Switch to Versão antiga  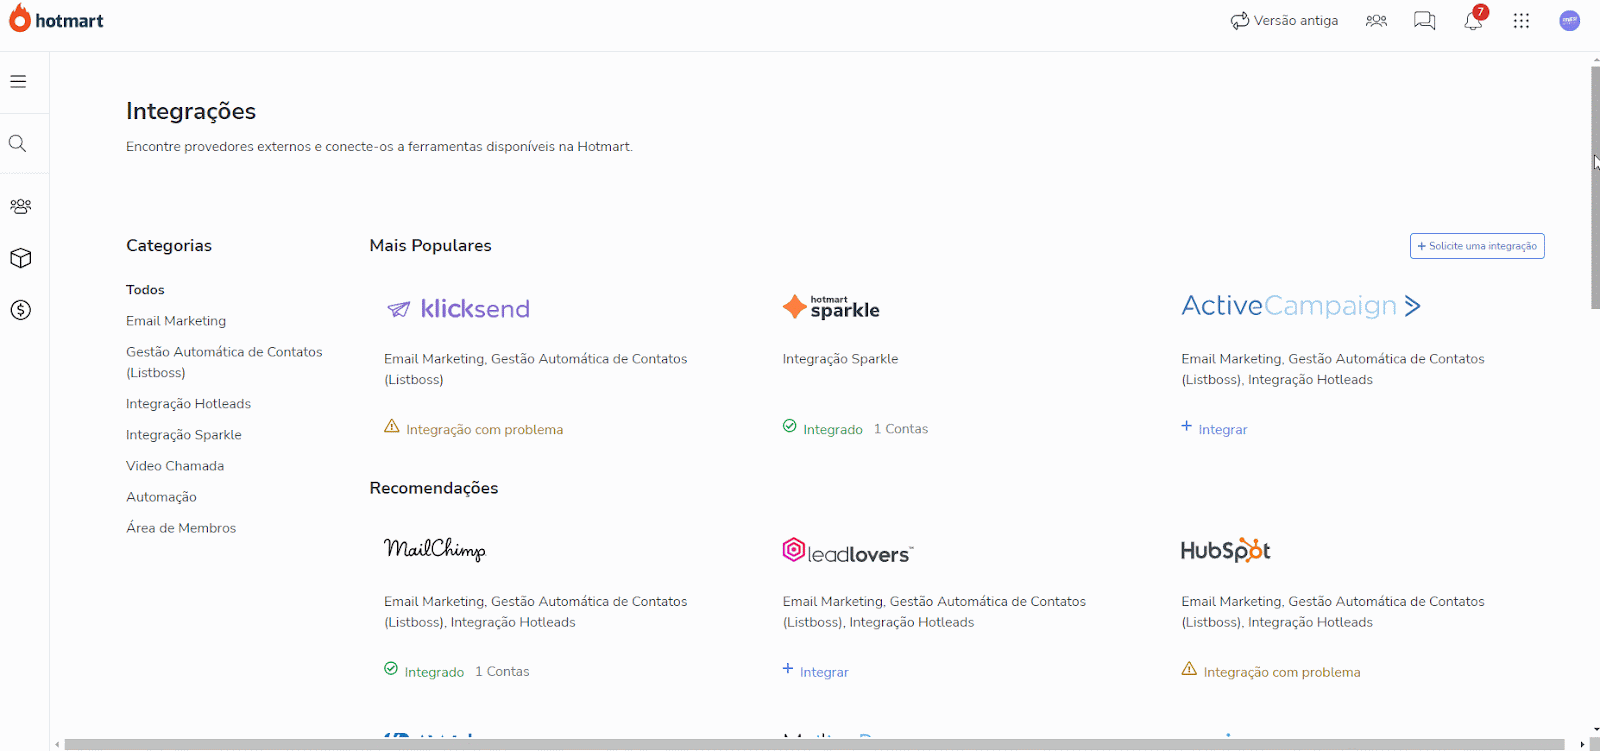[x=1284, y=20]
